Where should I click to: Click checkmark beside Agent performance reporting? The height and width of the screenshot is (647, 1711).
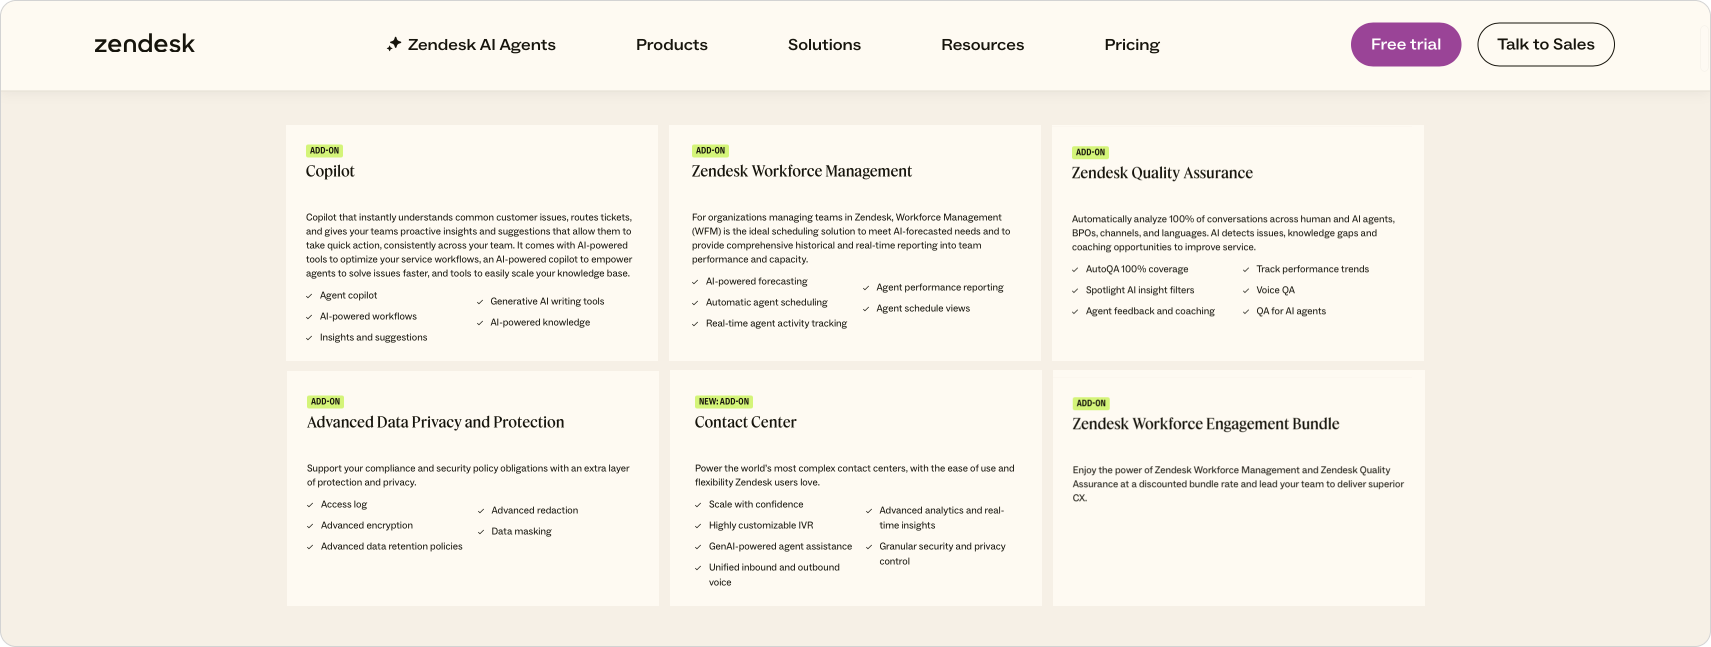coord(866,288)
